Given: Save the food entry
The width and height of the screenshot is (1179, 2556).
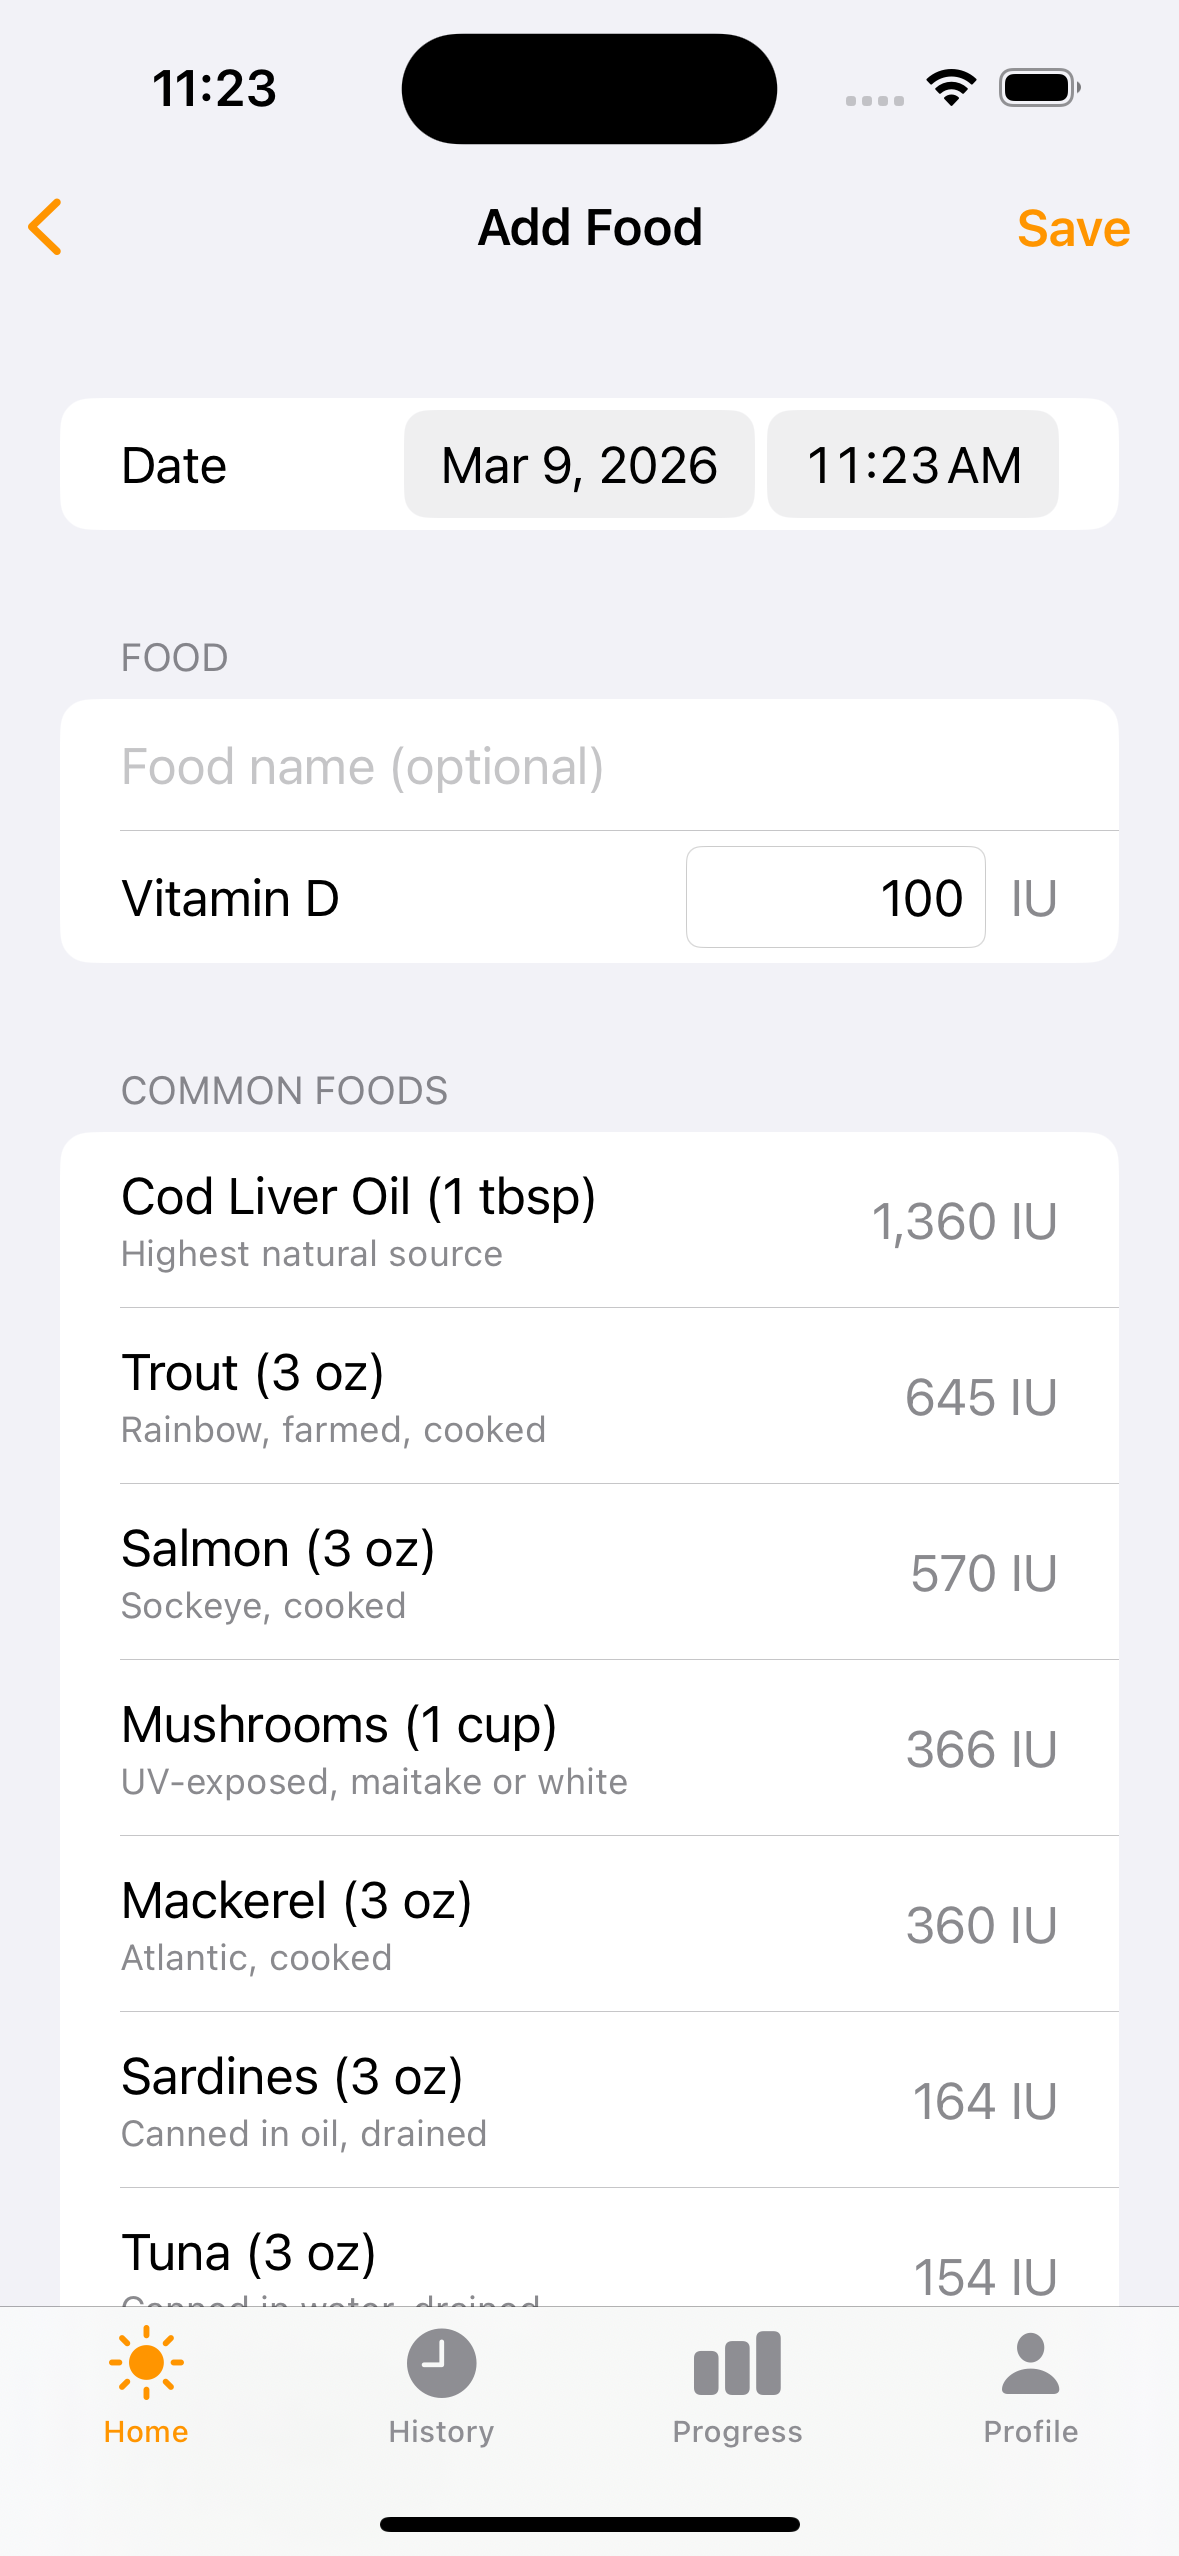Looking at the screenshot, I should coord(1073,229).
